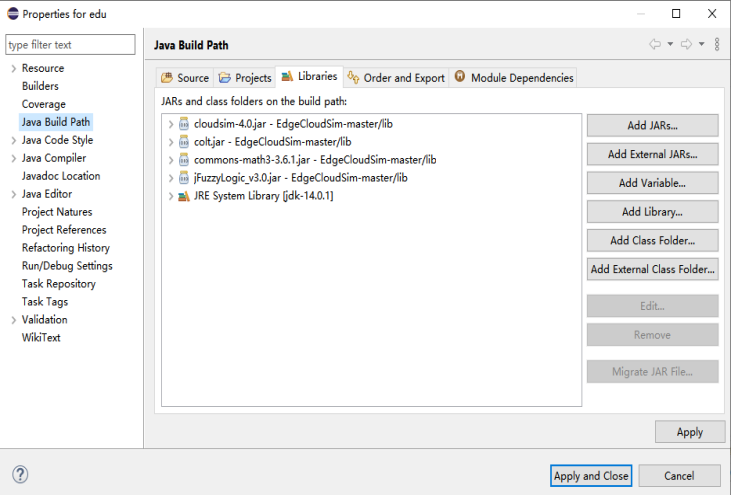Expand the Resource category

pos(14,69)
